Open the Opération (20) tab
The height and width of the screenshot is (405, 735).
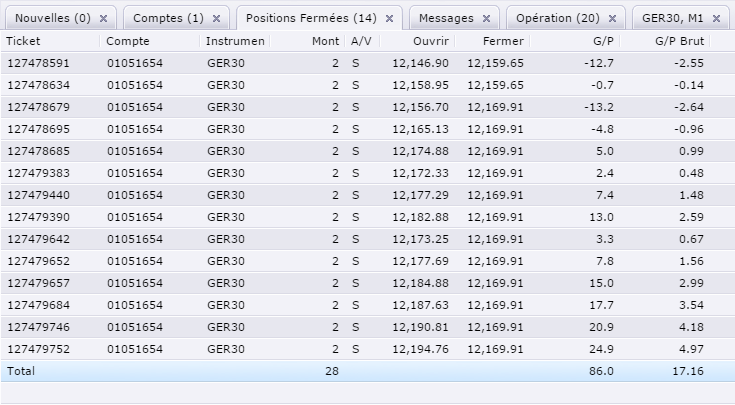[x=557, y=19]
